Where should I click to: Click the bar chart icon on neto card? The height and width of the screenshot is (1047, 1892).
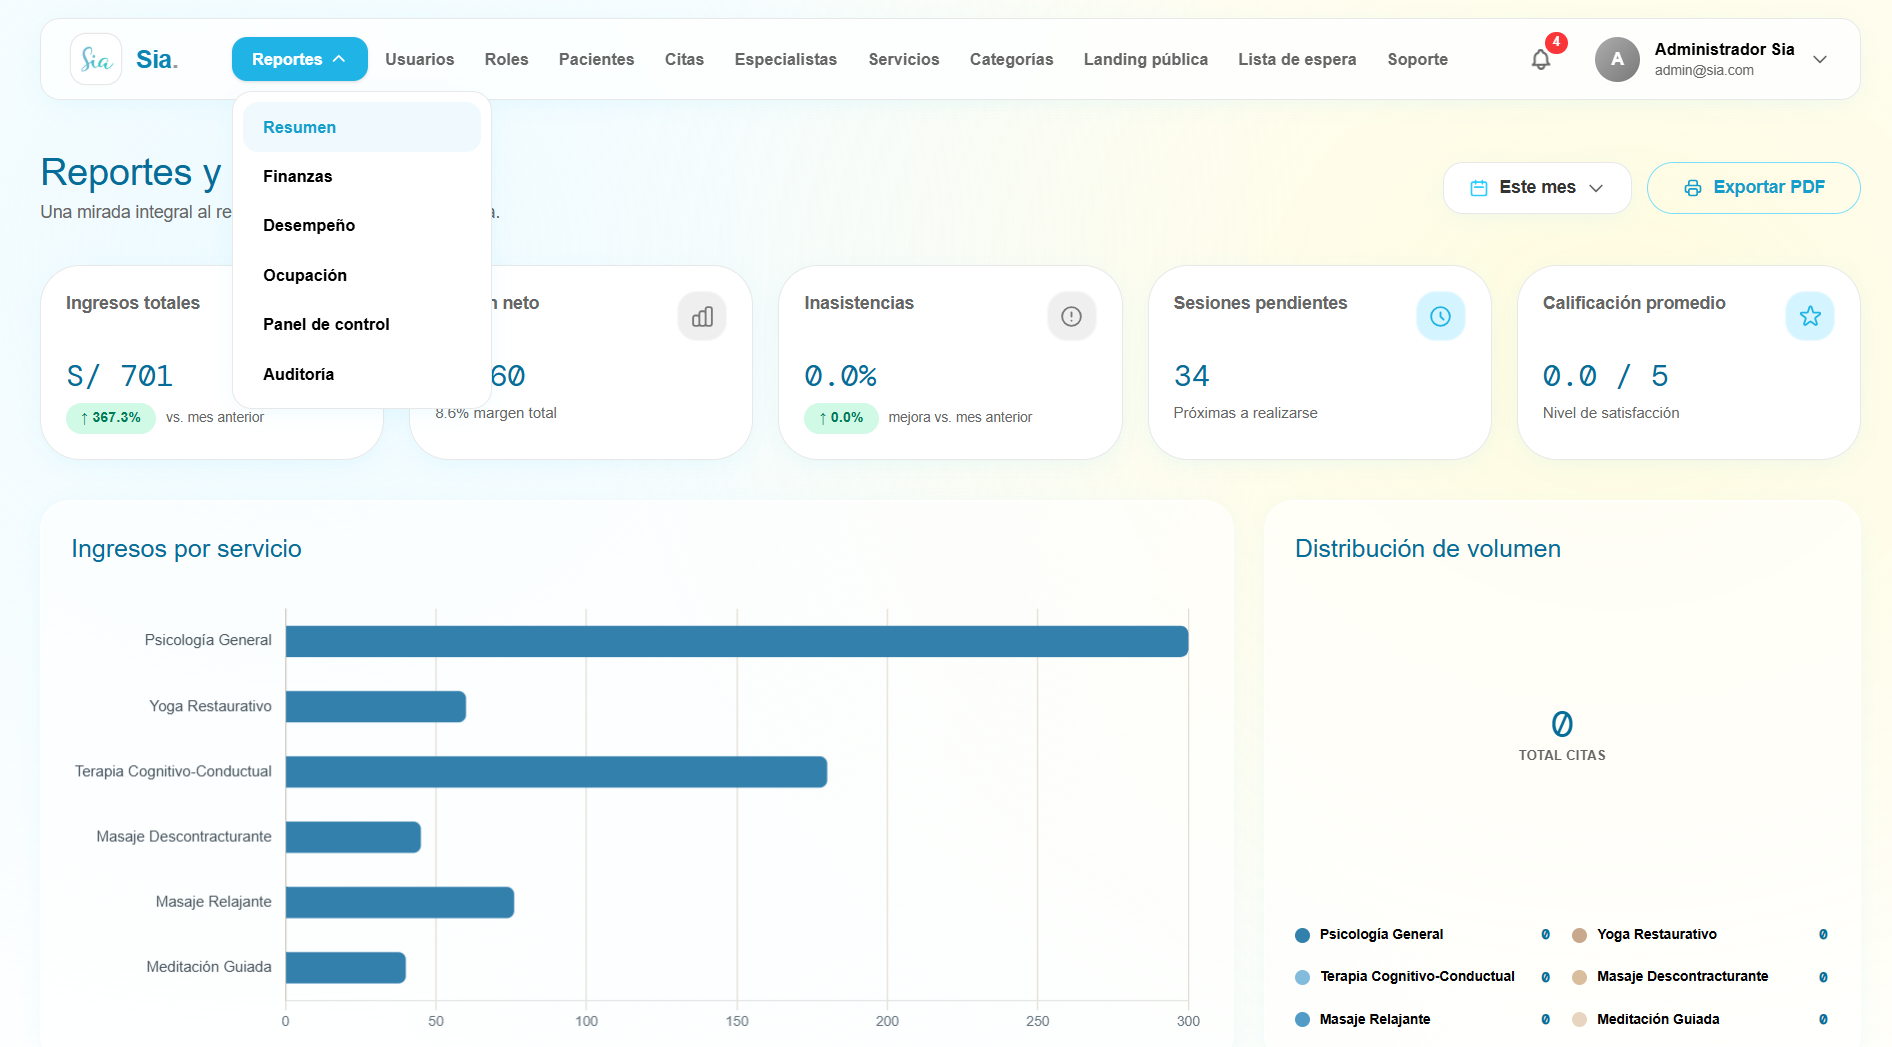point(702,316)
